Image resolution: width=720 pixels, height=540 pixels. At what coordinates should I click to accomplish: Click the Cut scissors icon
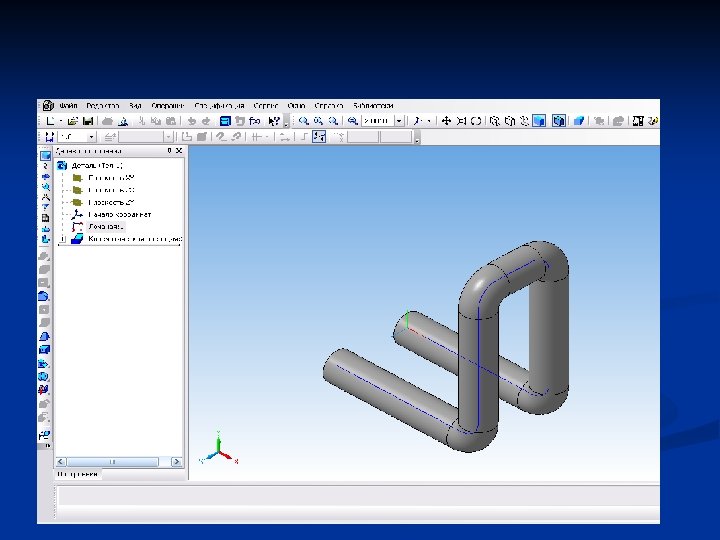(x=141, y=121)
